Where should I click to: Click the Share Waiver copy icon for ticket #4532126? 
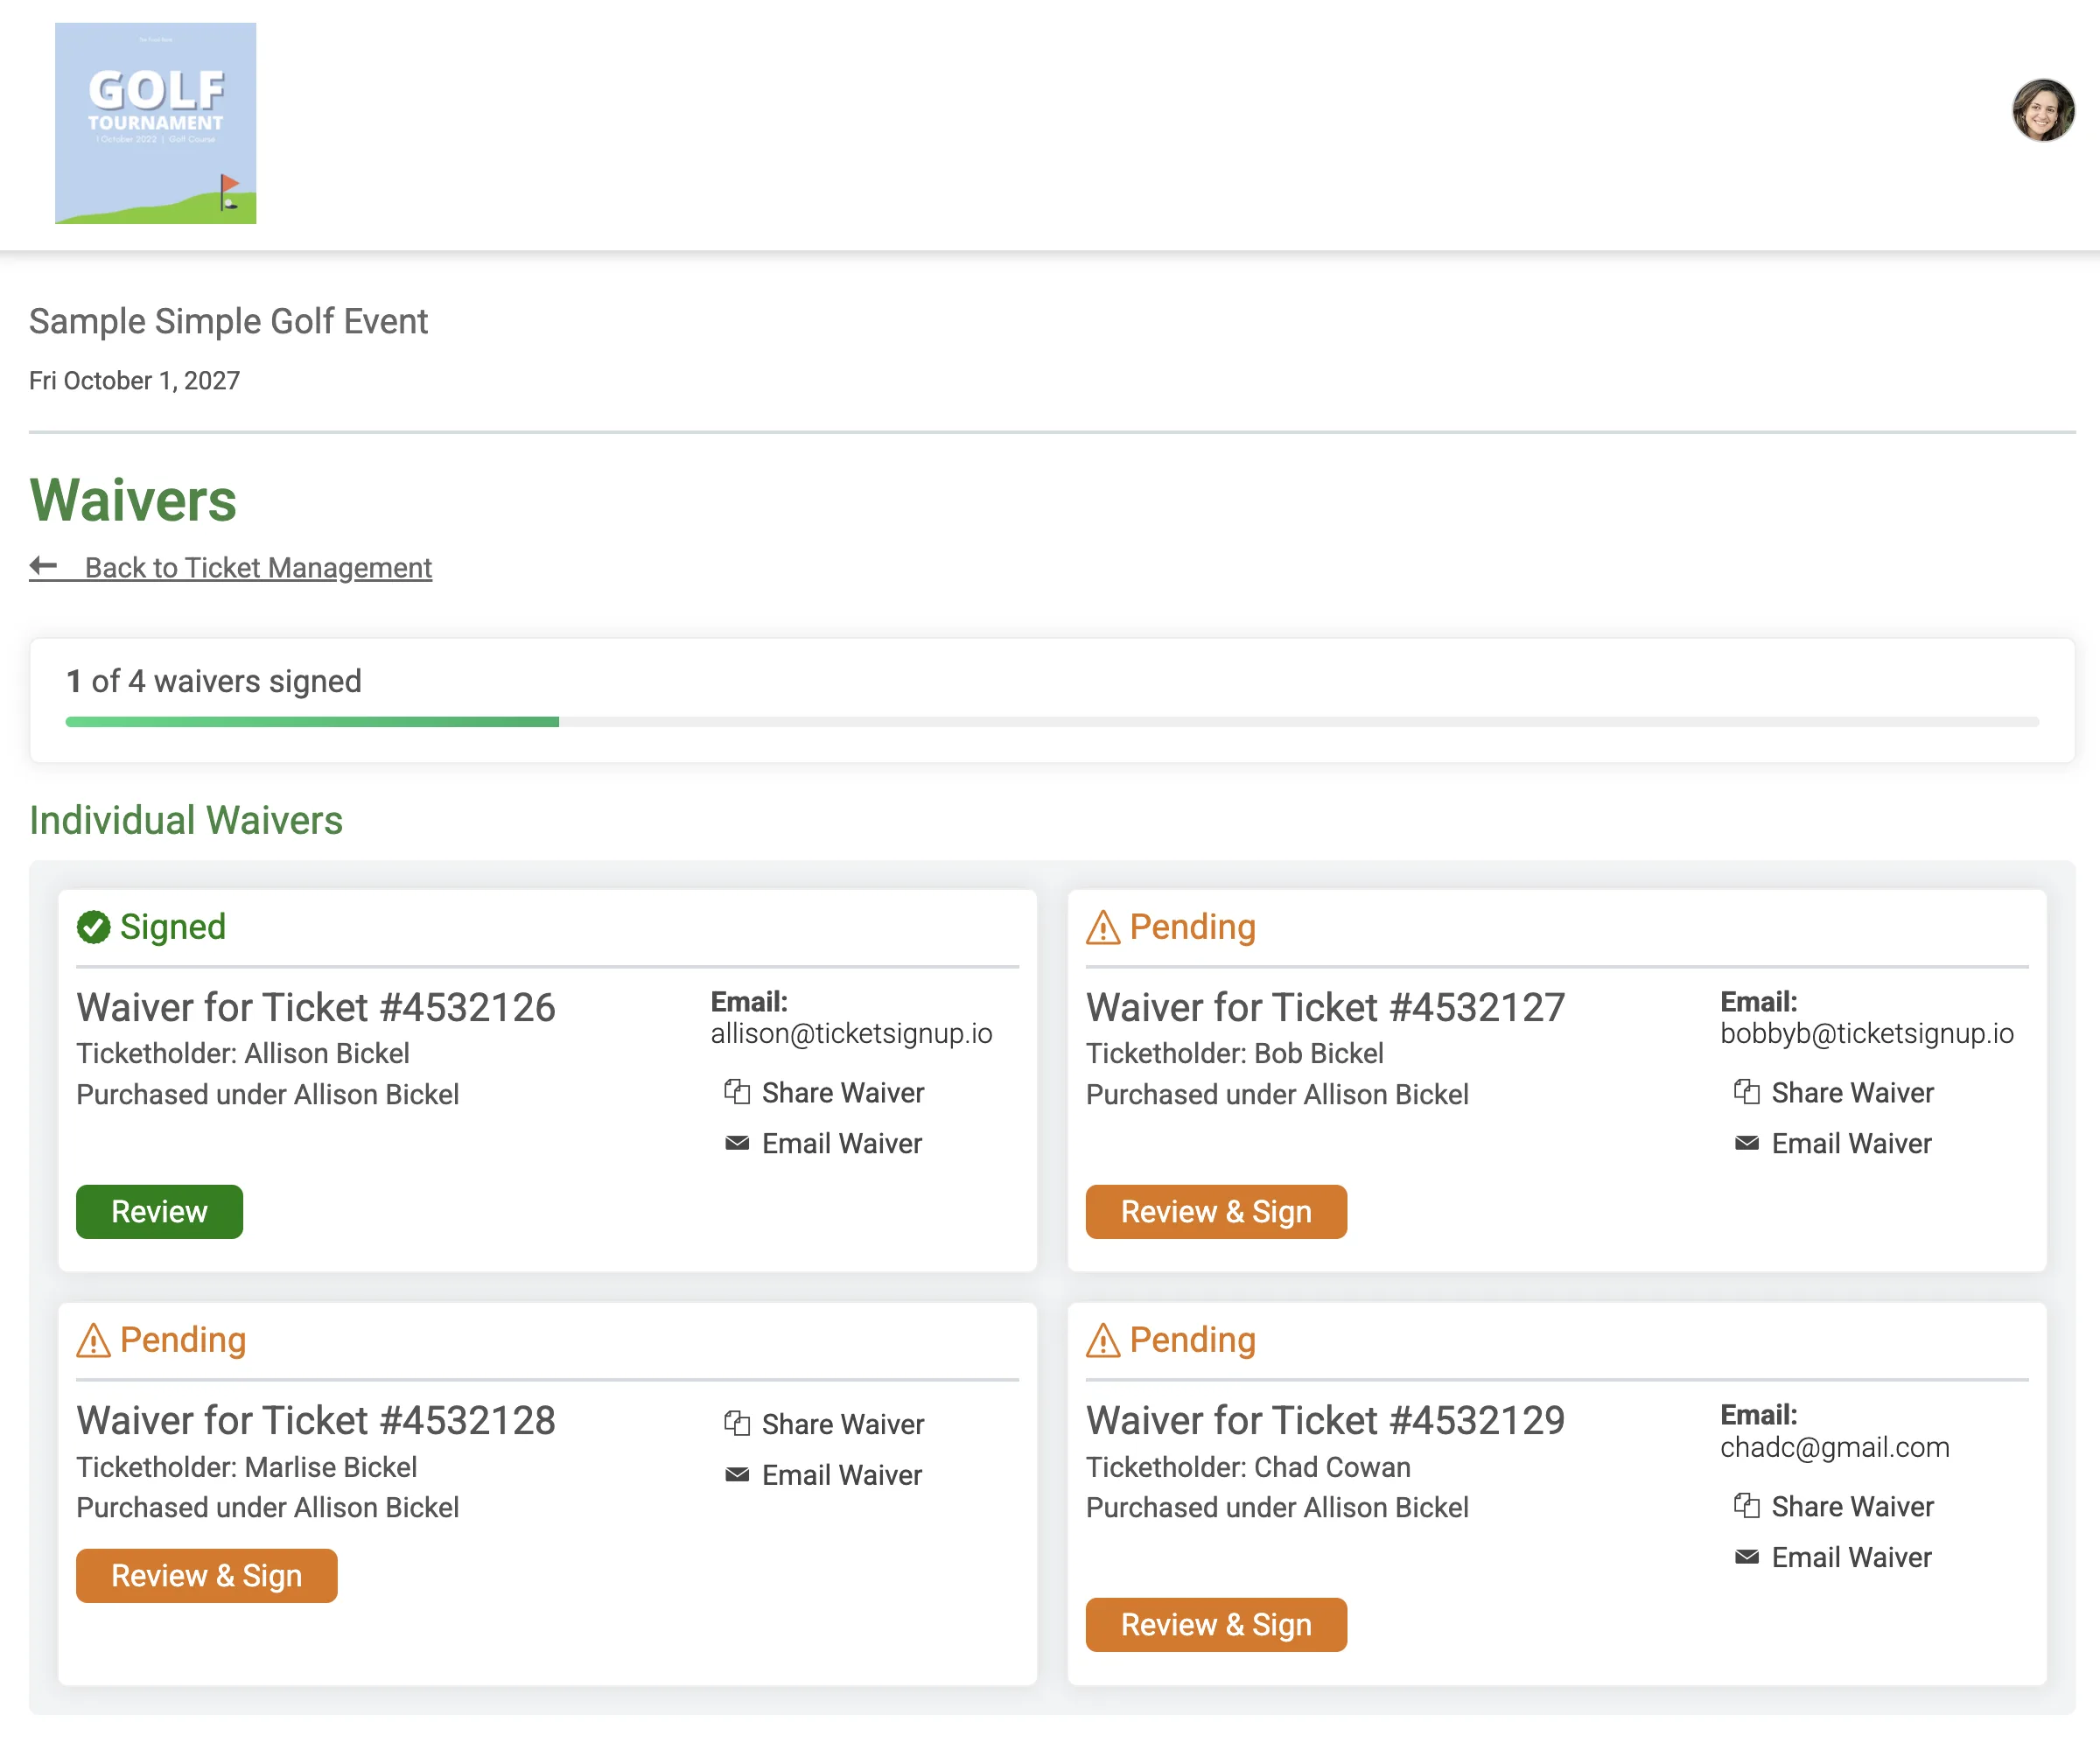tap(737, 1092)
